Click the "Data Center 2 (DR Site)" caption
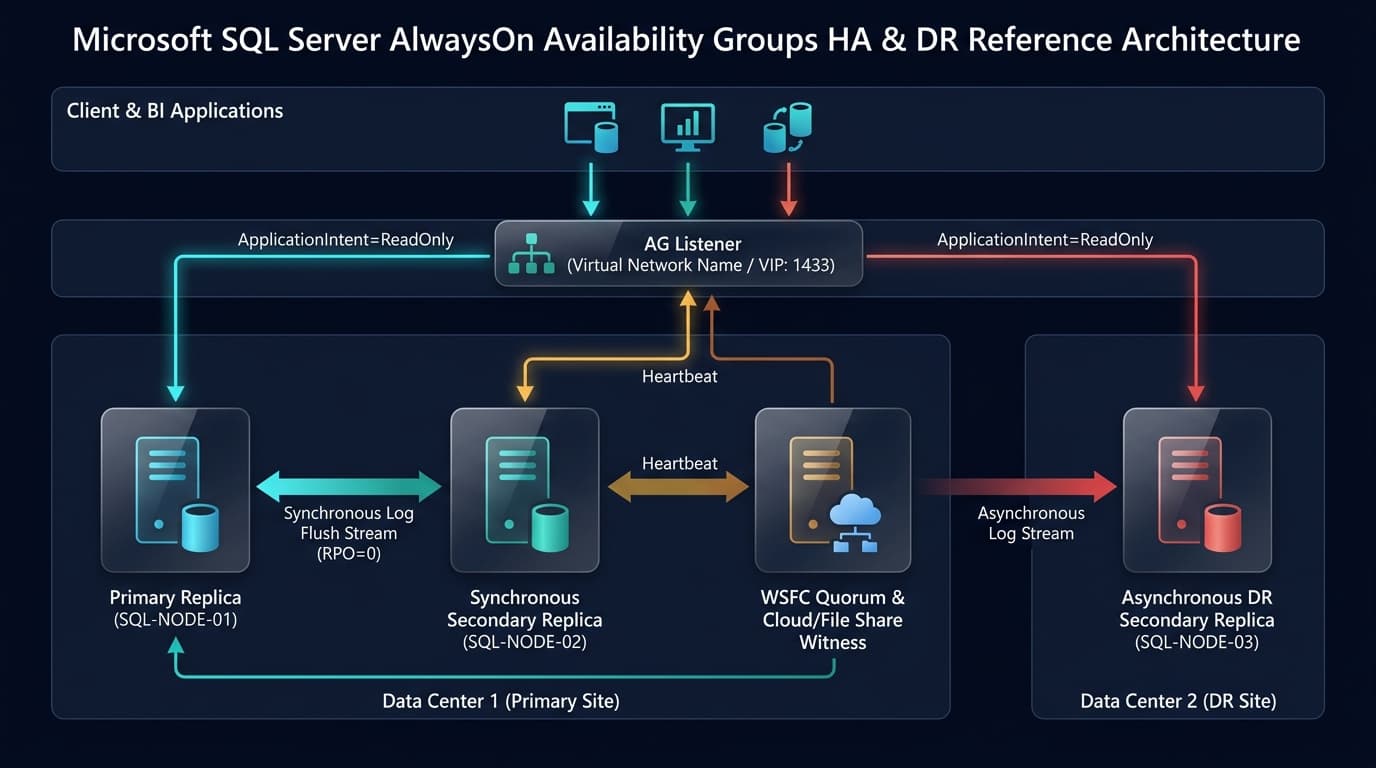This screenshot has width=1376, height=768. (1179, 701)
